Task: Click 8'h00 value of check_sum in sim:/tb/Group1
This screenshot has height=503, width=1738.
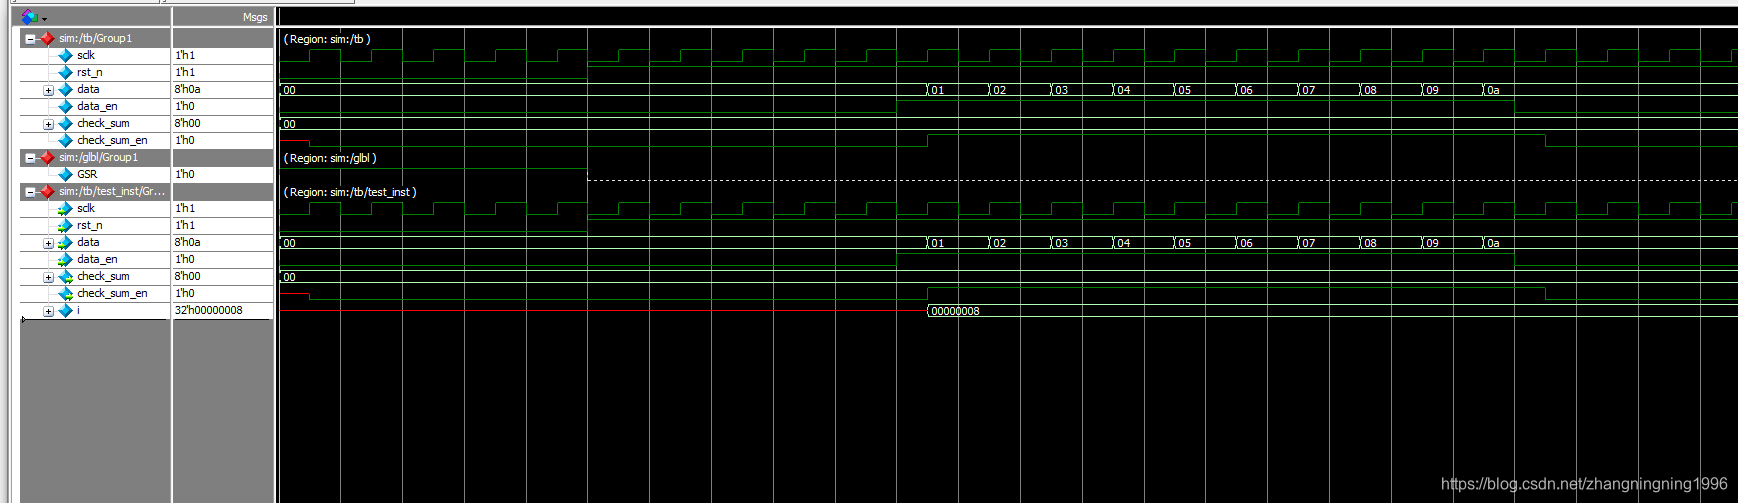Action: (x=187, y=124)
